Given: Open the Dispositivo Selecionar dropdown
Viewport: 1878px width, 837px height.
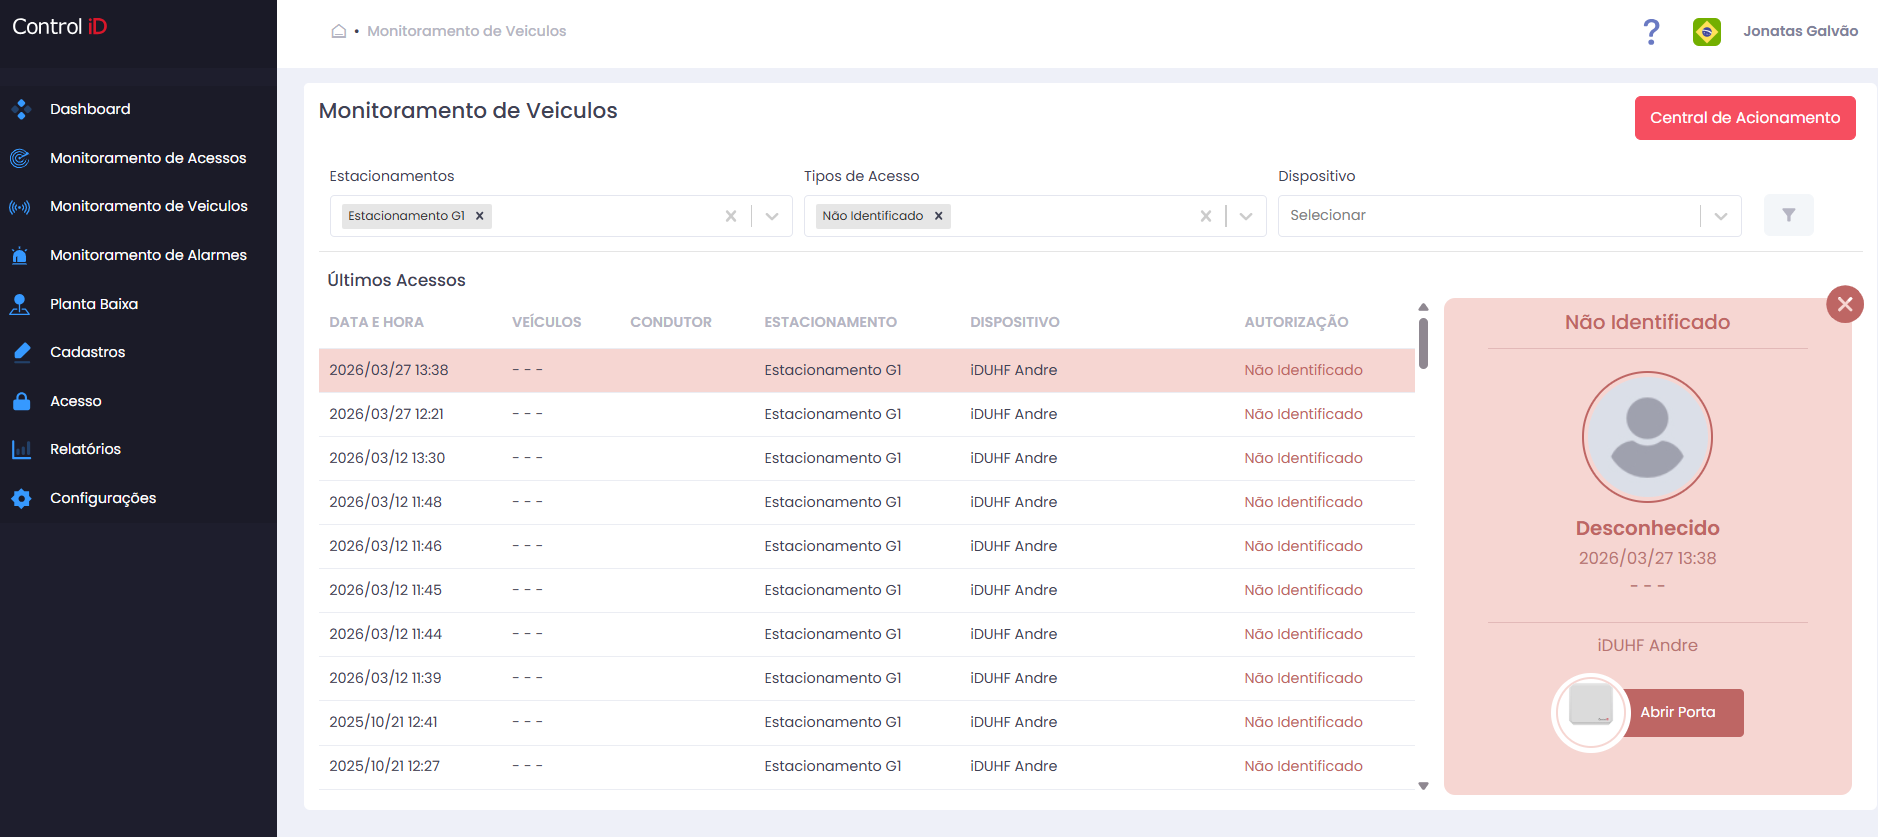Looking at the screenshot, I should coord(1509,216).
